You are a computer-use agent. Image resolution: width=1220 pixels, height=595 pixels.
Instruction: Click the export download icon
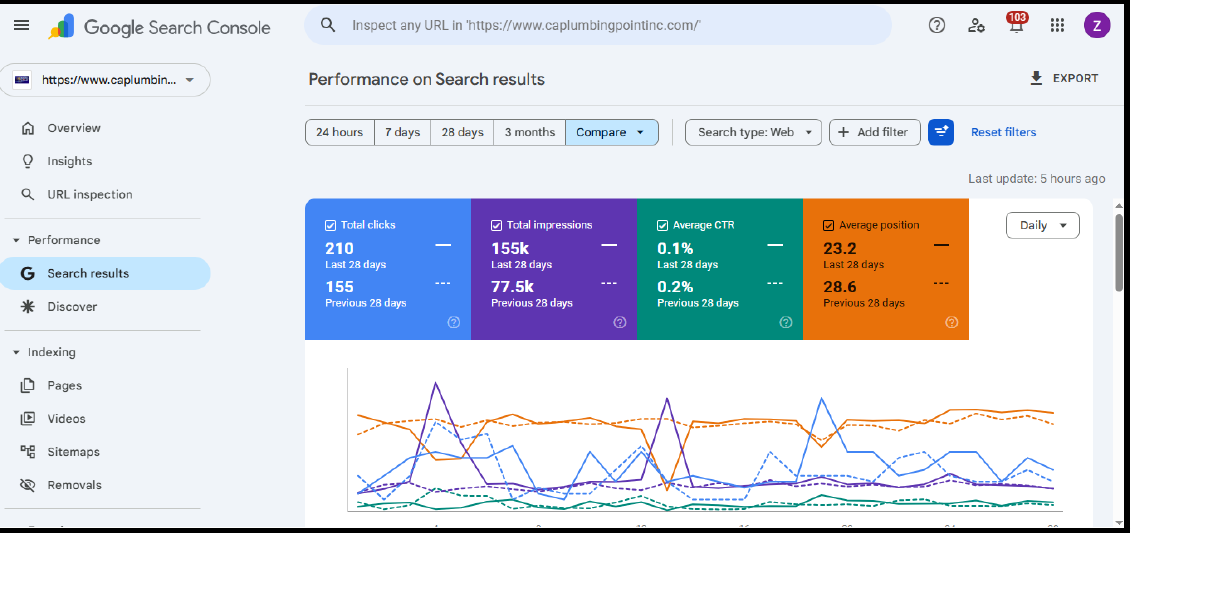tap(1036, 78)
